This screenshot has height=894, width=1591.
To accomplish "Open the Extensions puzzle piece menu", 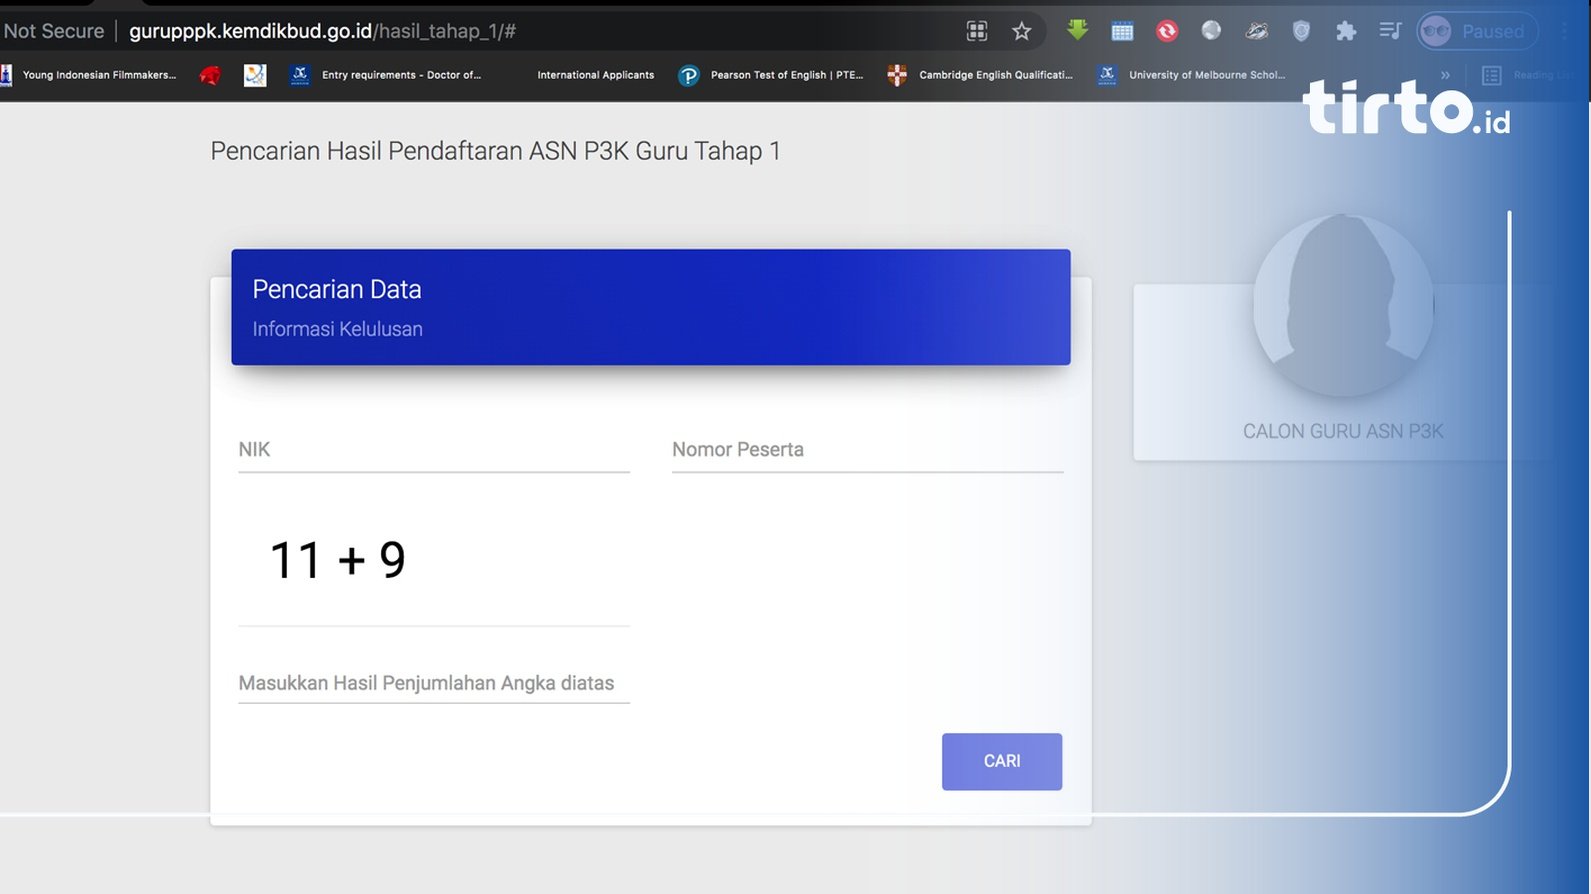I will coord(1346,31).
